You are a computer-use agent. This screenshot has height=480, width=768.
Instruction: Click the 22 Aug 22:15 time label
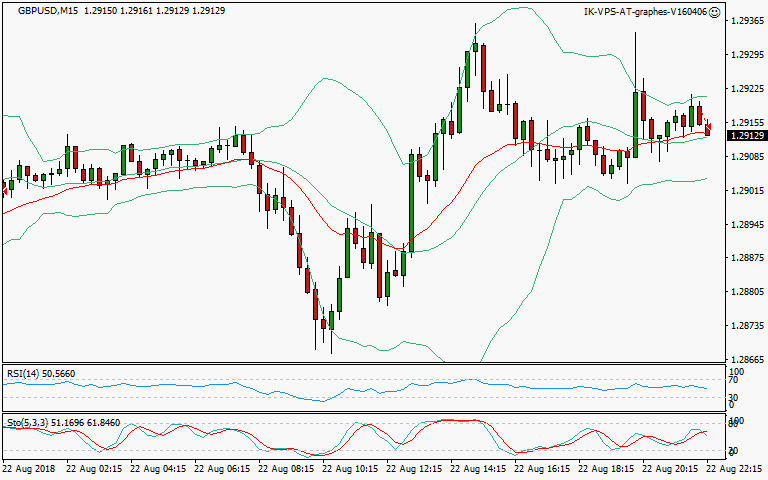point(734,469)
